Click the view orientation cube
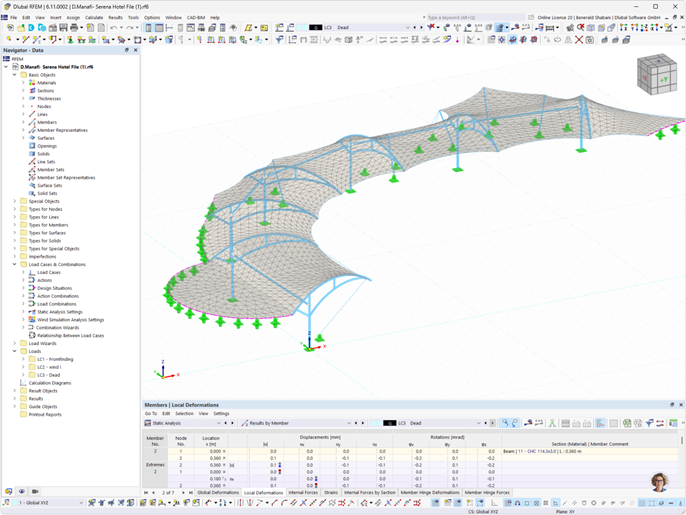Image resolution: width=686 pixels, height=515 pixels. coord(656,76)
